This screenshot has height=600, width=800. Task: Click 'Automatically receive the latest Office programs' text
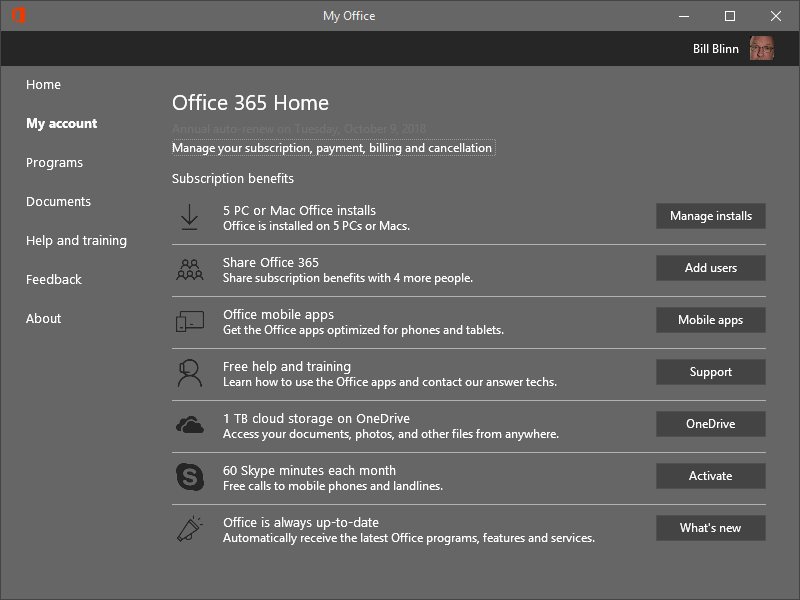click(409, 538)
